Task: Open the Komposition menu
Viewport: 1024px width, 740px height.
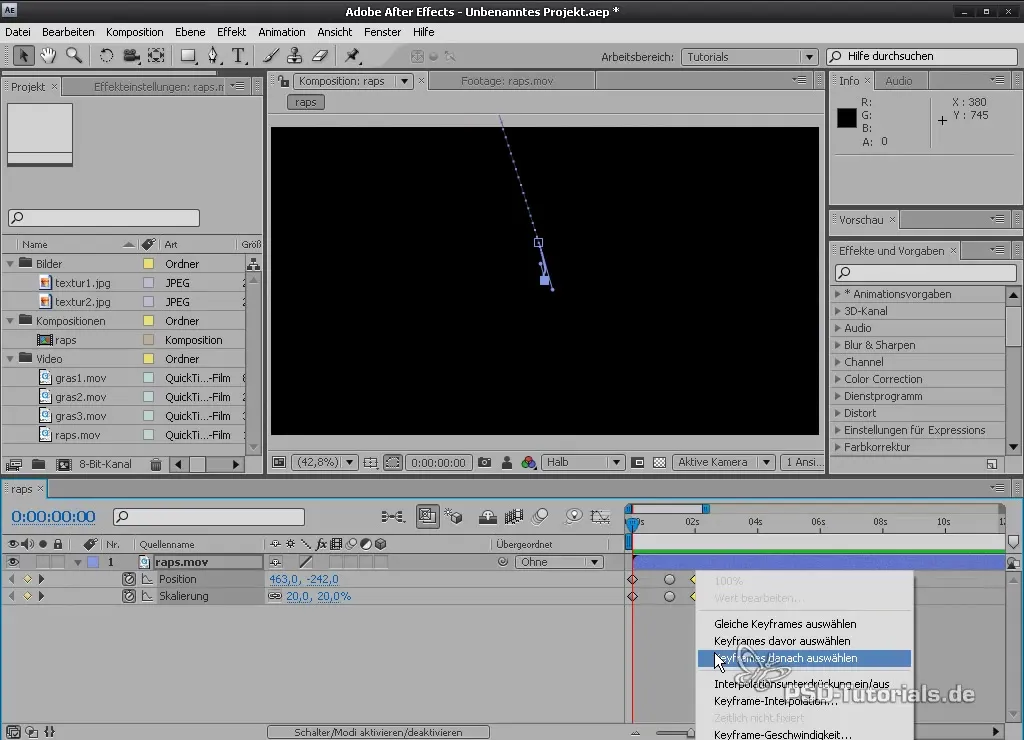Action: (135, 32)
